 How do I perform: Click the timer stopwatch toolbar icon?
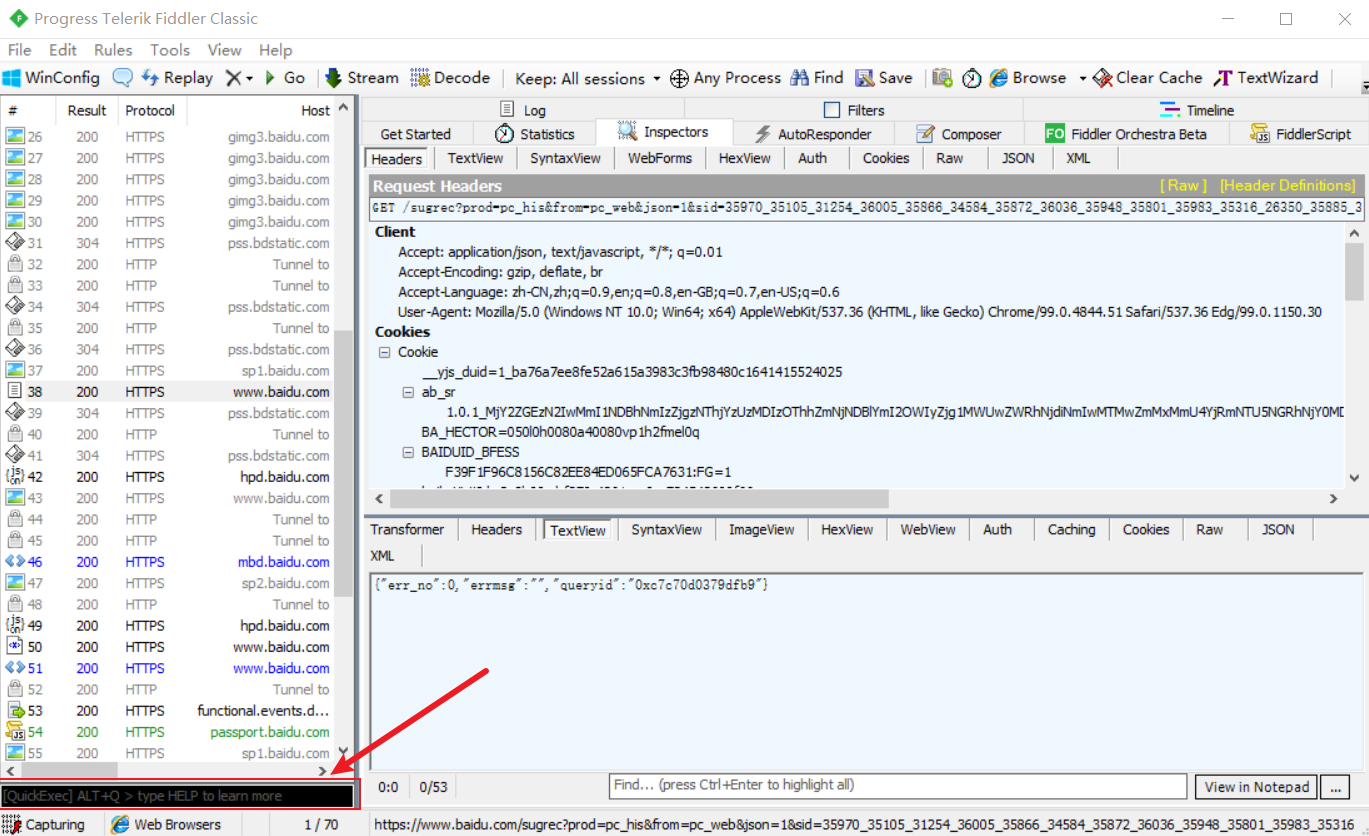pos(971,78)
